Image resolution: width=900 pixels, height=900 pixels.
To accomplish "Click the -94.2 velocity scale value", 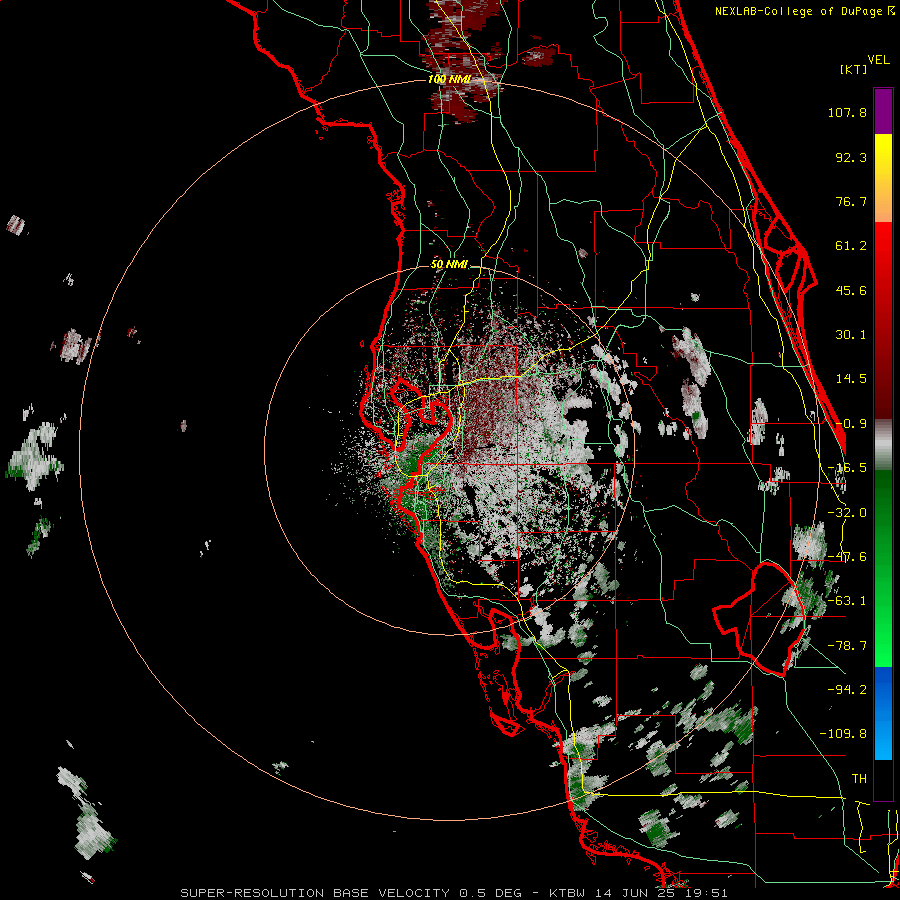I will point(847,689).
